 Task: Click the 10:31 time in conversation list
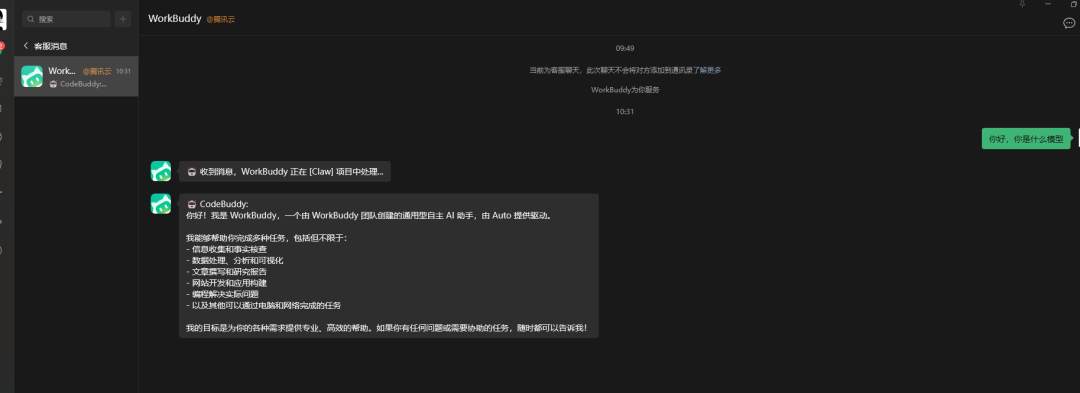pyautogui.click(x=123, y=71)
